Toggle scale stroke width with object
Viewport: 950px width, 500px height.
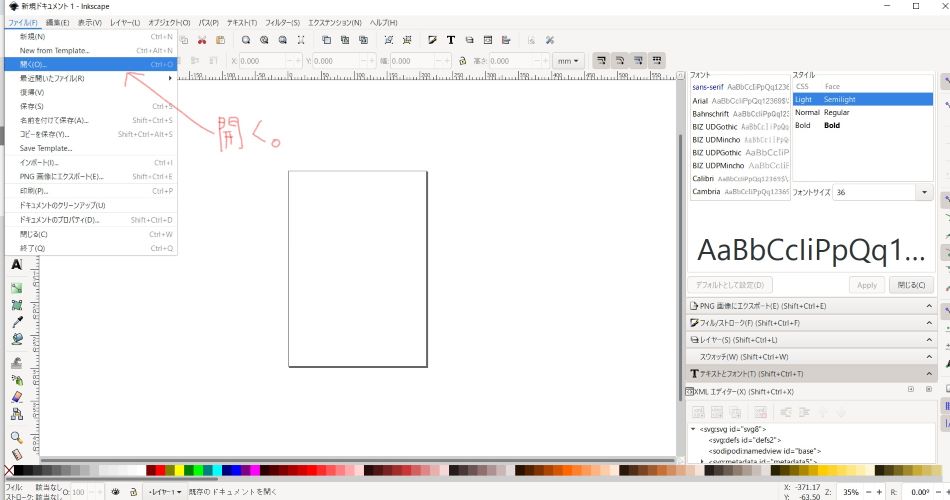601,60
